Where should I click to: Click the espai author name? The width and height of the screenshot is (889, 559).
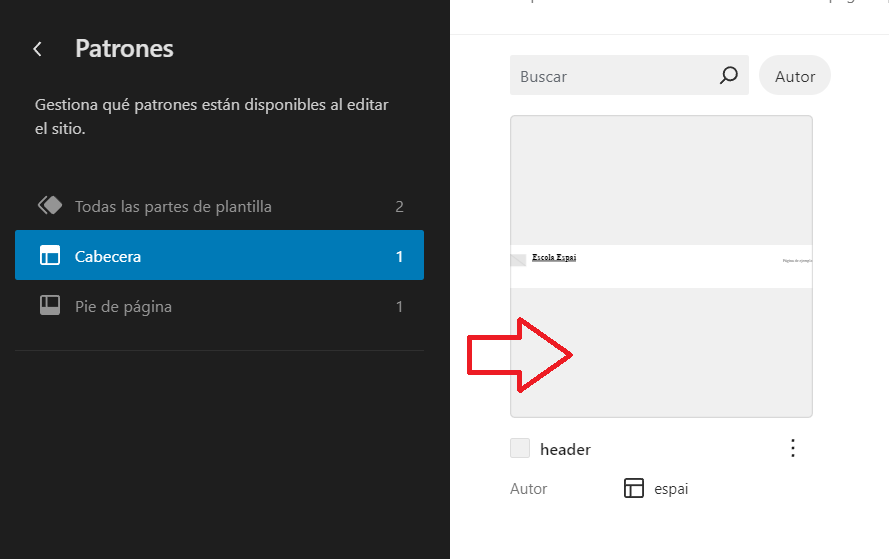coord(671,489)
